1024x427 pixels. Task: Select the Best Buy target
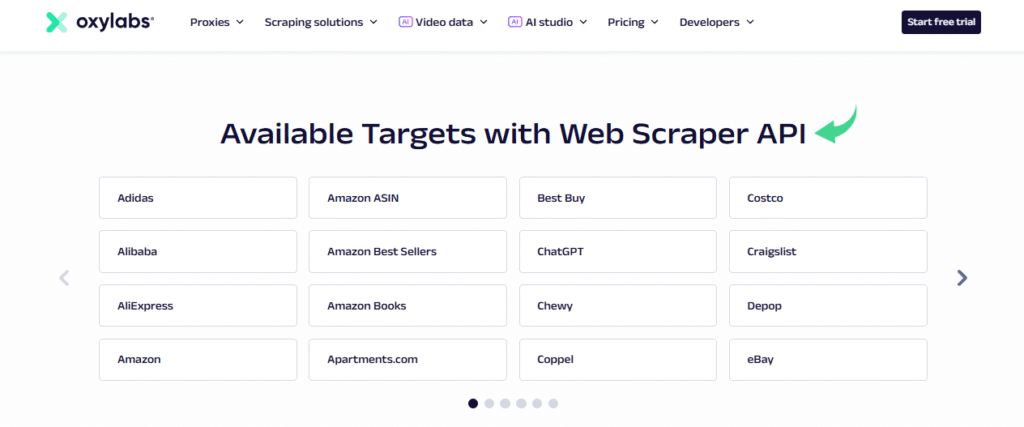[617, 198]
